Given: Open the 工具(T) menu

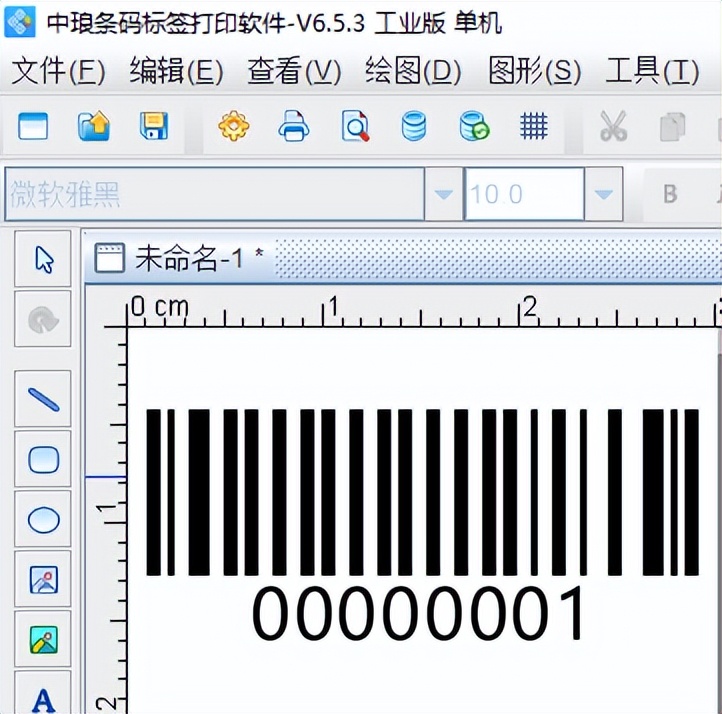Looking at the screenshot, I should point(652,71).
